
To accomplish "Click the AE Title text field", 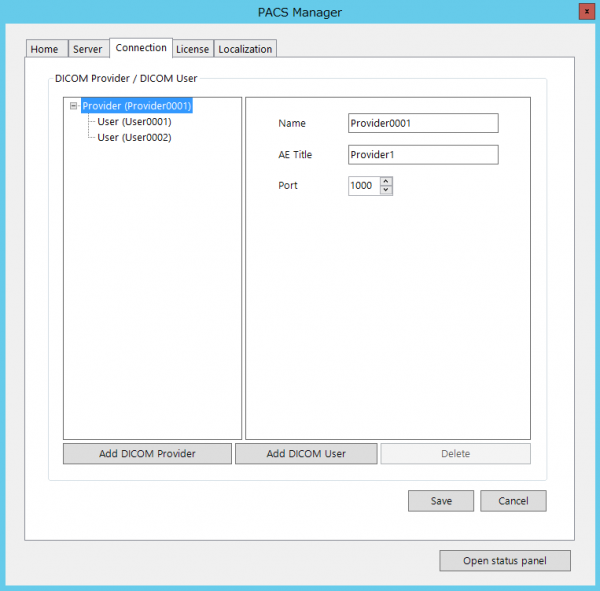I will pyautogui.click(x=422, y=155).
